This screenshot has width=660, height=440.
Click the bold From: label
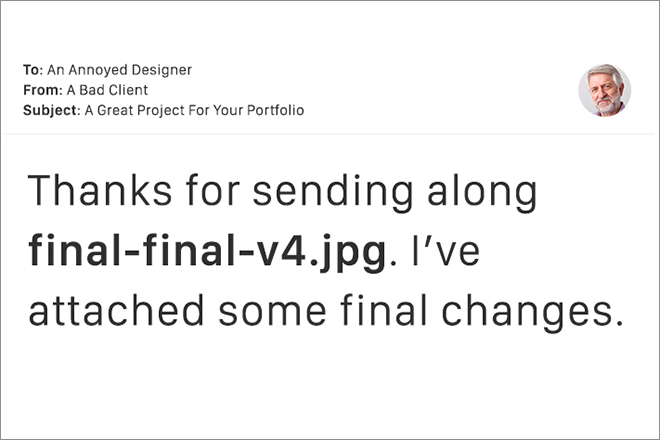(x=43, y=90)
